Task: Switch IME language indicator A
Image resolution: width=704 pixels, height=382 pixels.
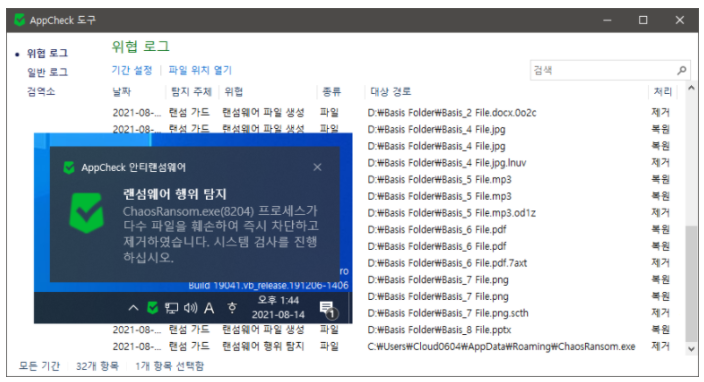Action: click(209, 308)
